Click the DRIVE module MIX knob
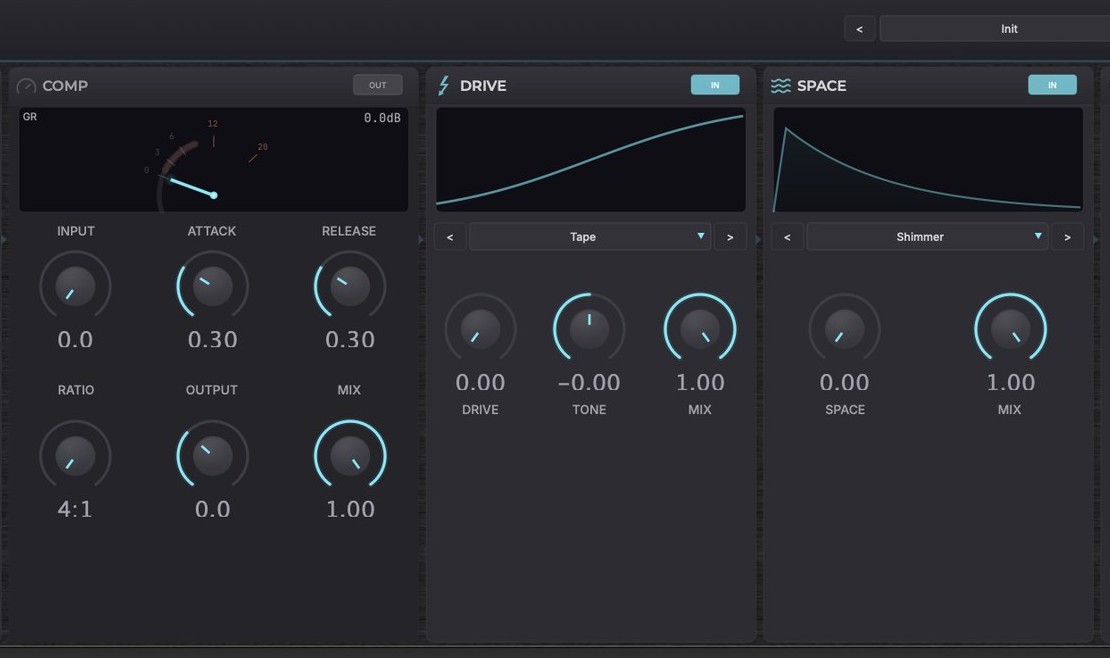1110x658 pixels. tap(700, 329)
